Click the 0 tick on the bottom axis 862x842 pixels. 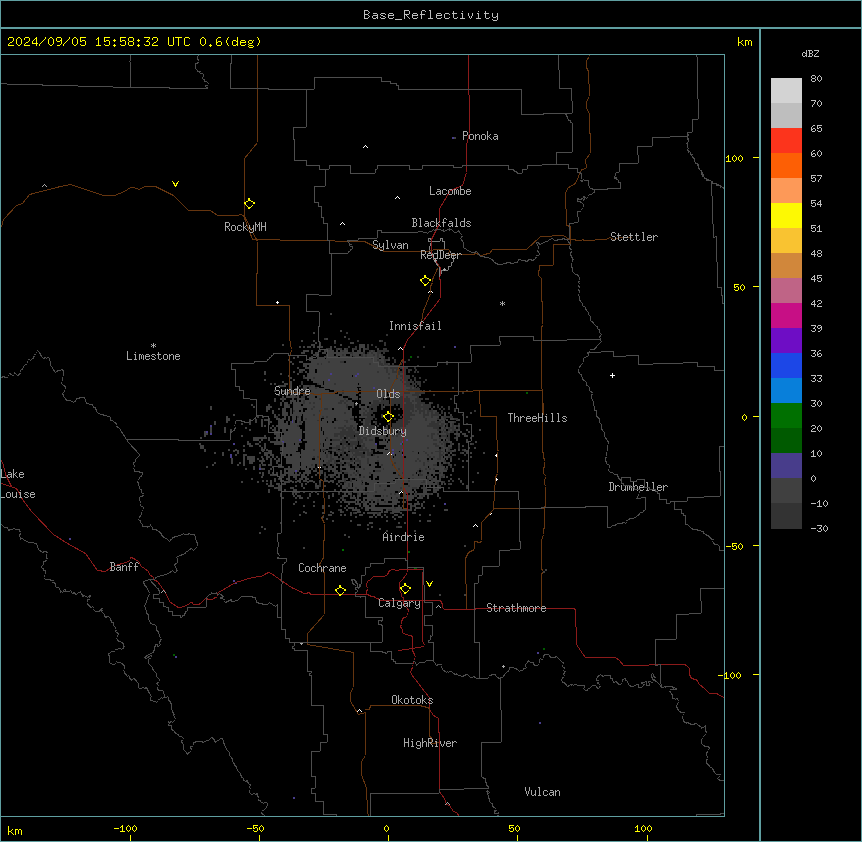coord(386,829)
